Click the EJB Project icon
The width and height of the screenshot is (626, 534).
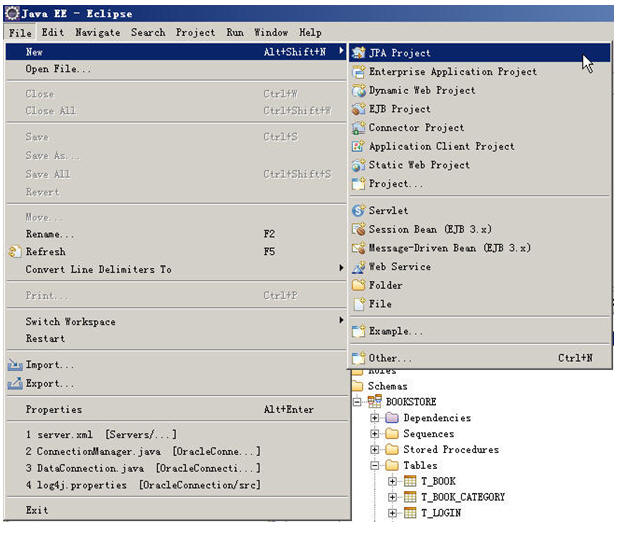(359, 109)
